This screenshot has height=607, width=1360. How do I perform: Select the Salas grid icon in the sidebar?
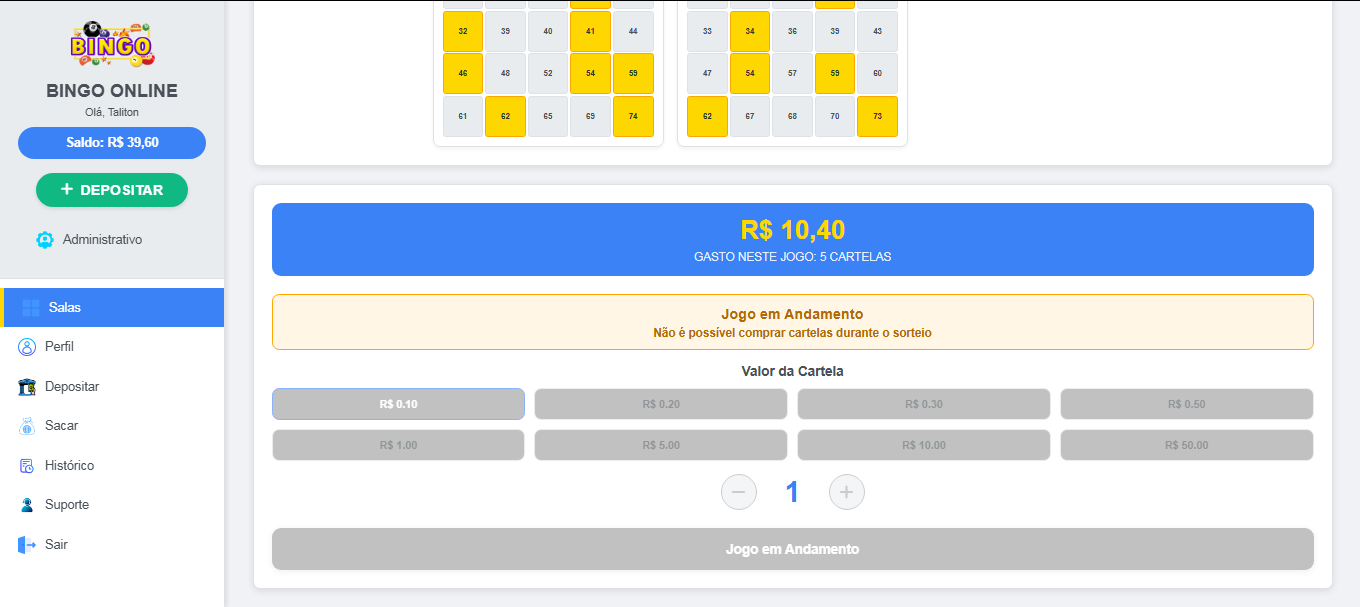pos(31,307)
